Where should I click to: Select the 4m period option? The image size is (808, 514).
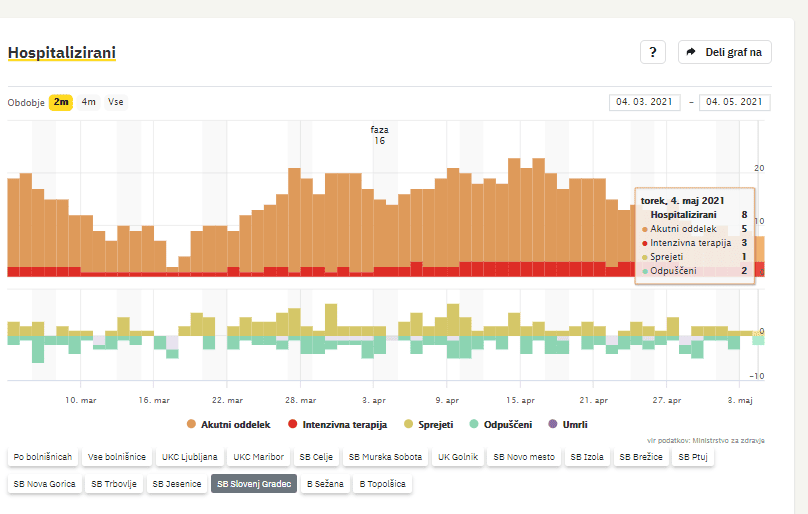[89, 102]
